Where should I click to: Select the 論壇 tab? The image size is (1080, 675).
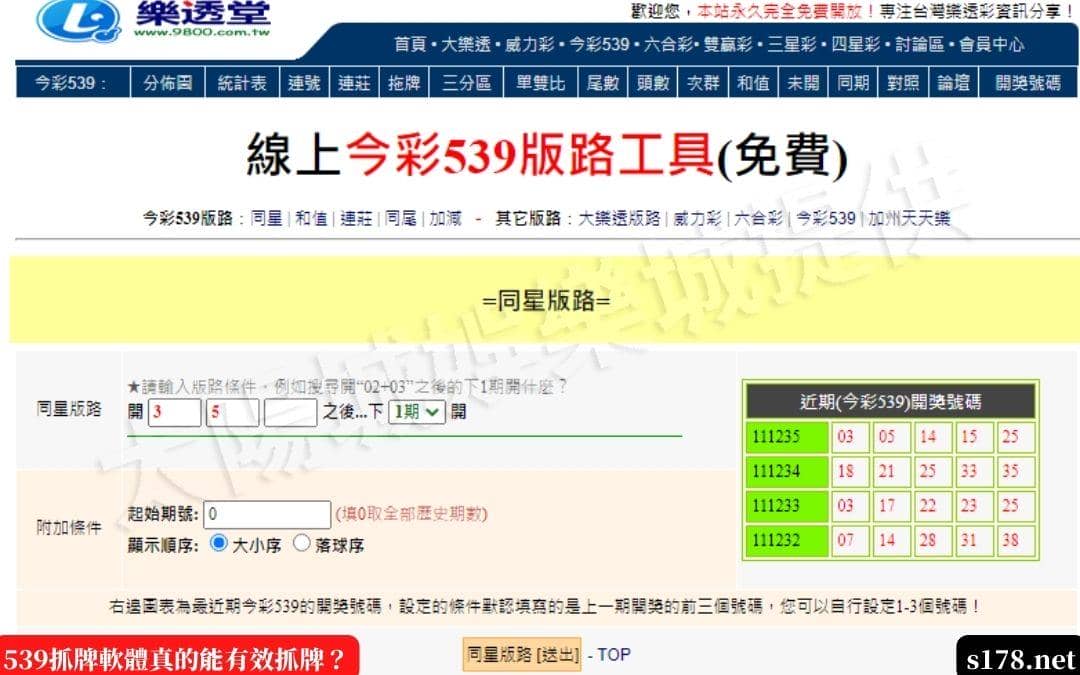[x=953, y=83]
